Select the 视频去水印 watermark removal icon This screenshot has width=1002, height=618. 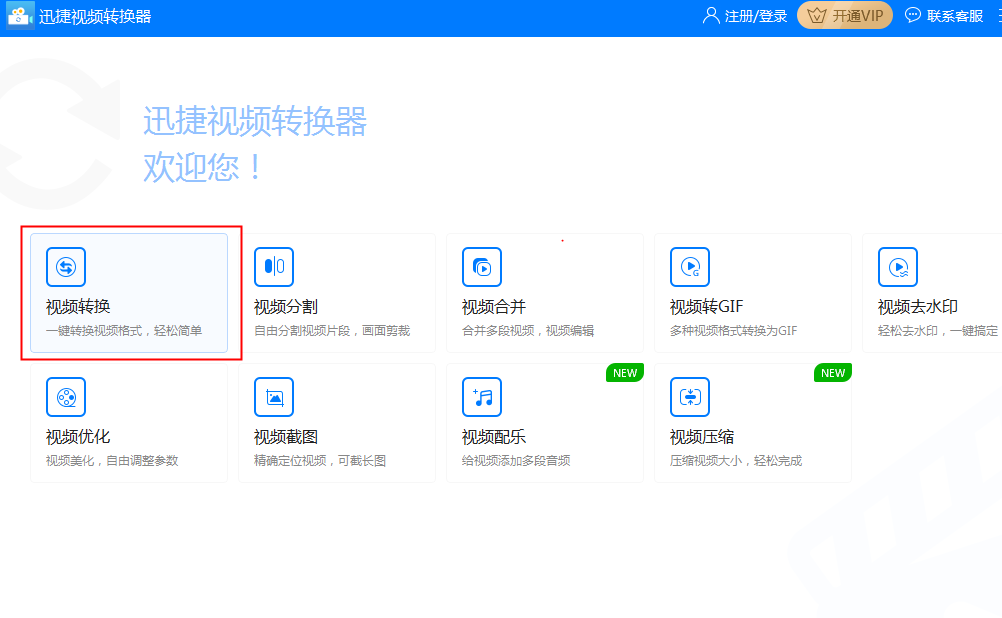point(897,266)
